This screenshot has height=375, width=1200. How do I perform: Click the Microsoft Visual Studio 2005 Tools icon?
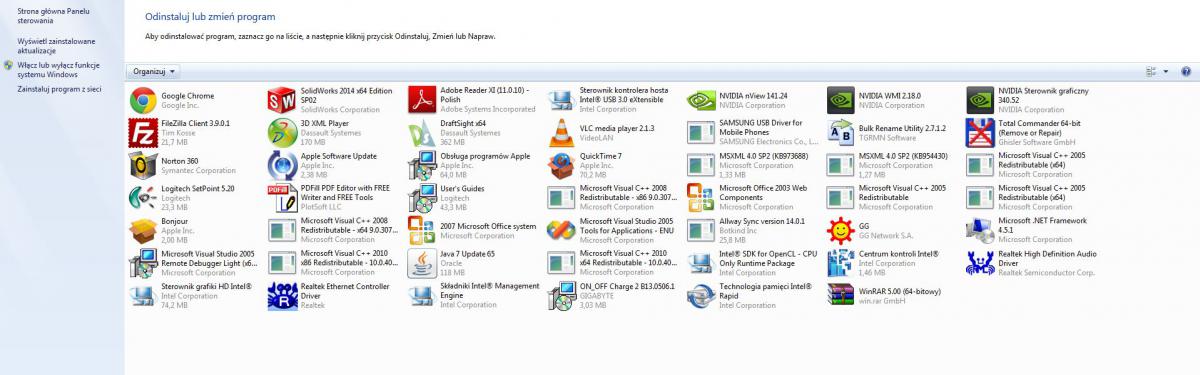[562, 231]
